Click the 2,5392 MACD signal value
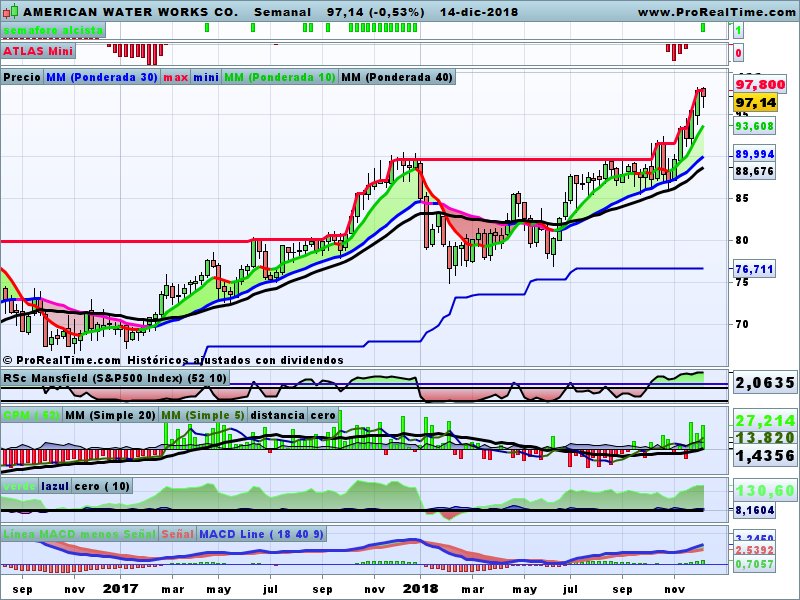 [755, 550]
